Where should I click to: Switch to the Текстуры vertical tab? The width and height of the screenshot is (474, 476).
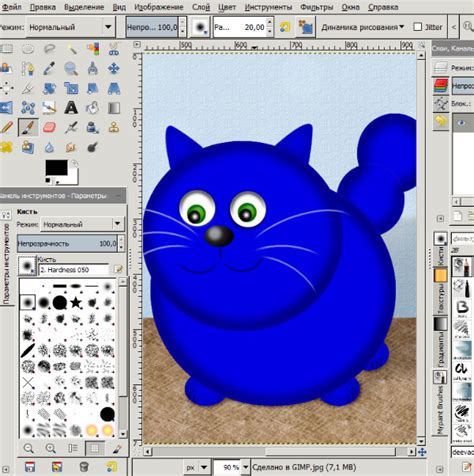point(441,292)
